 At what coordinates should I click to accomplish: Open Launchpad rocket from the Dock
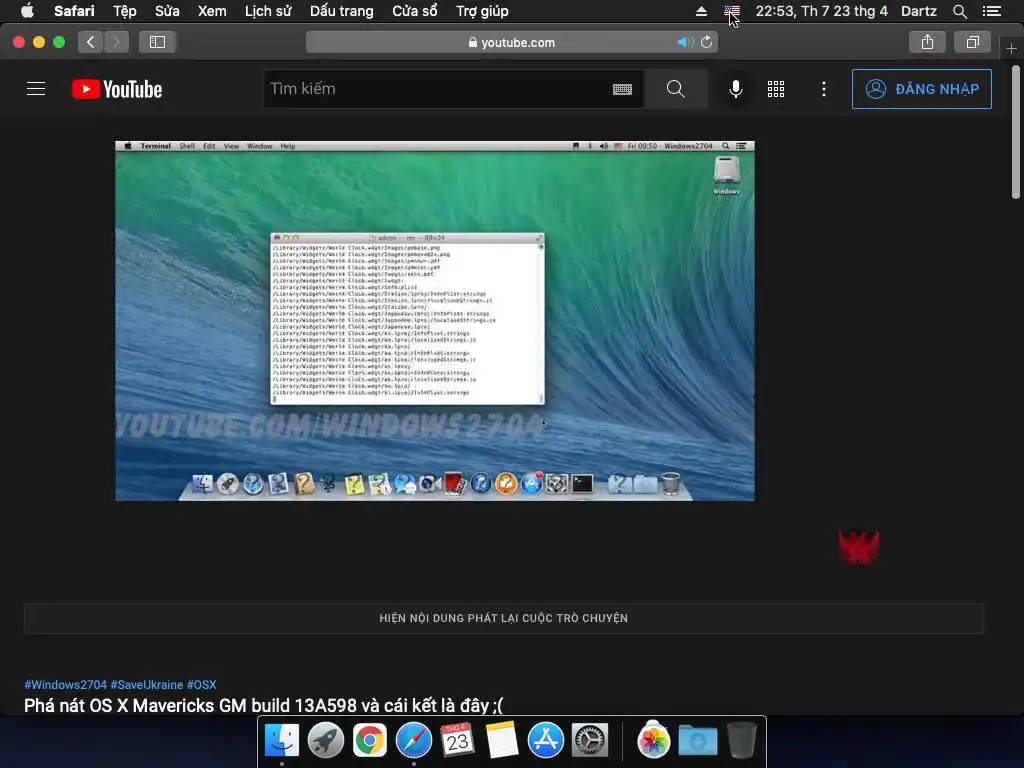tap(325, 741)
